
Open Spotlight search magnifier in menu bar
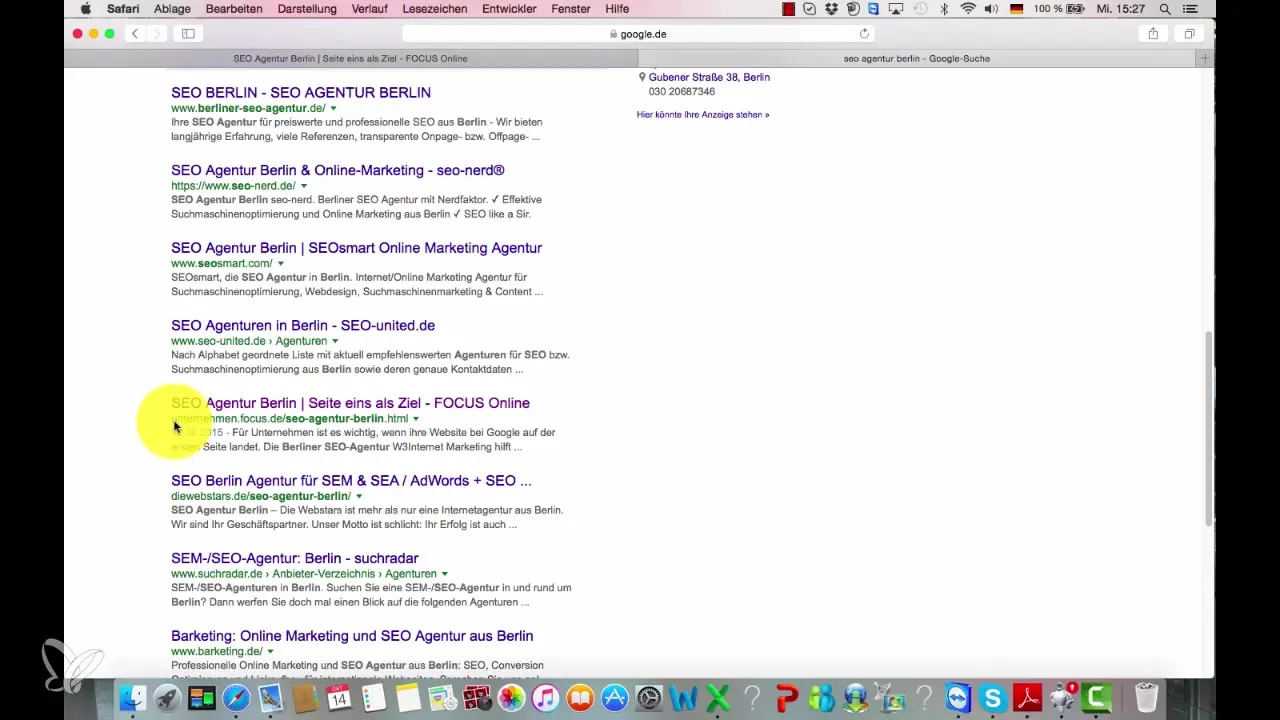coord(1165,9)
